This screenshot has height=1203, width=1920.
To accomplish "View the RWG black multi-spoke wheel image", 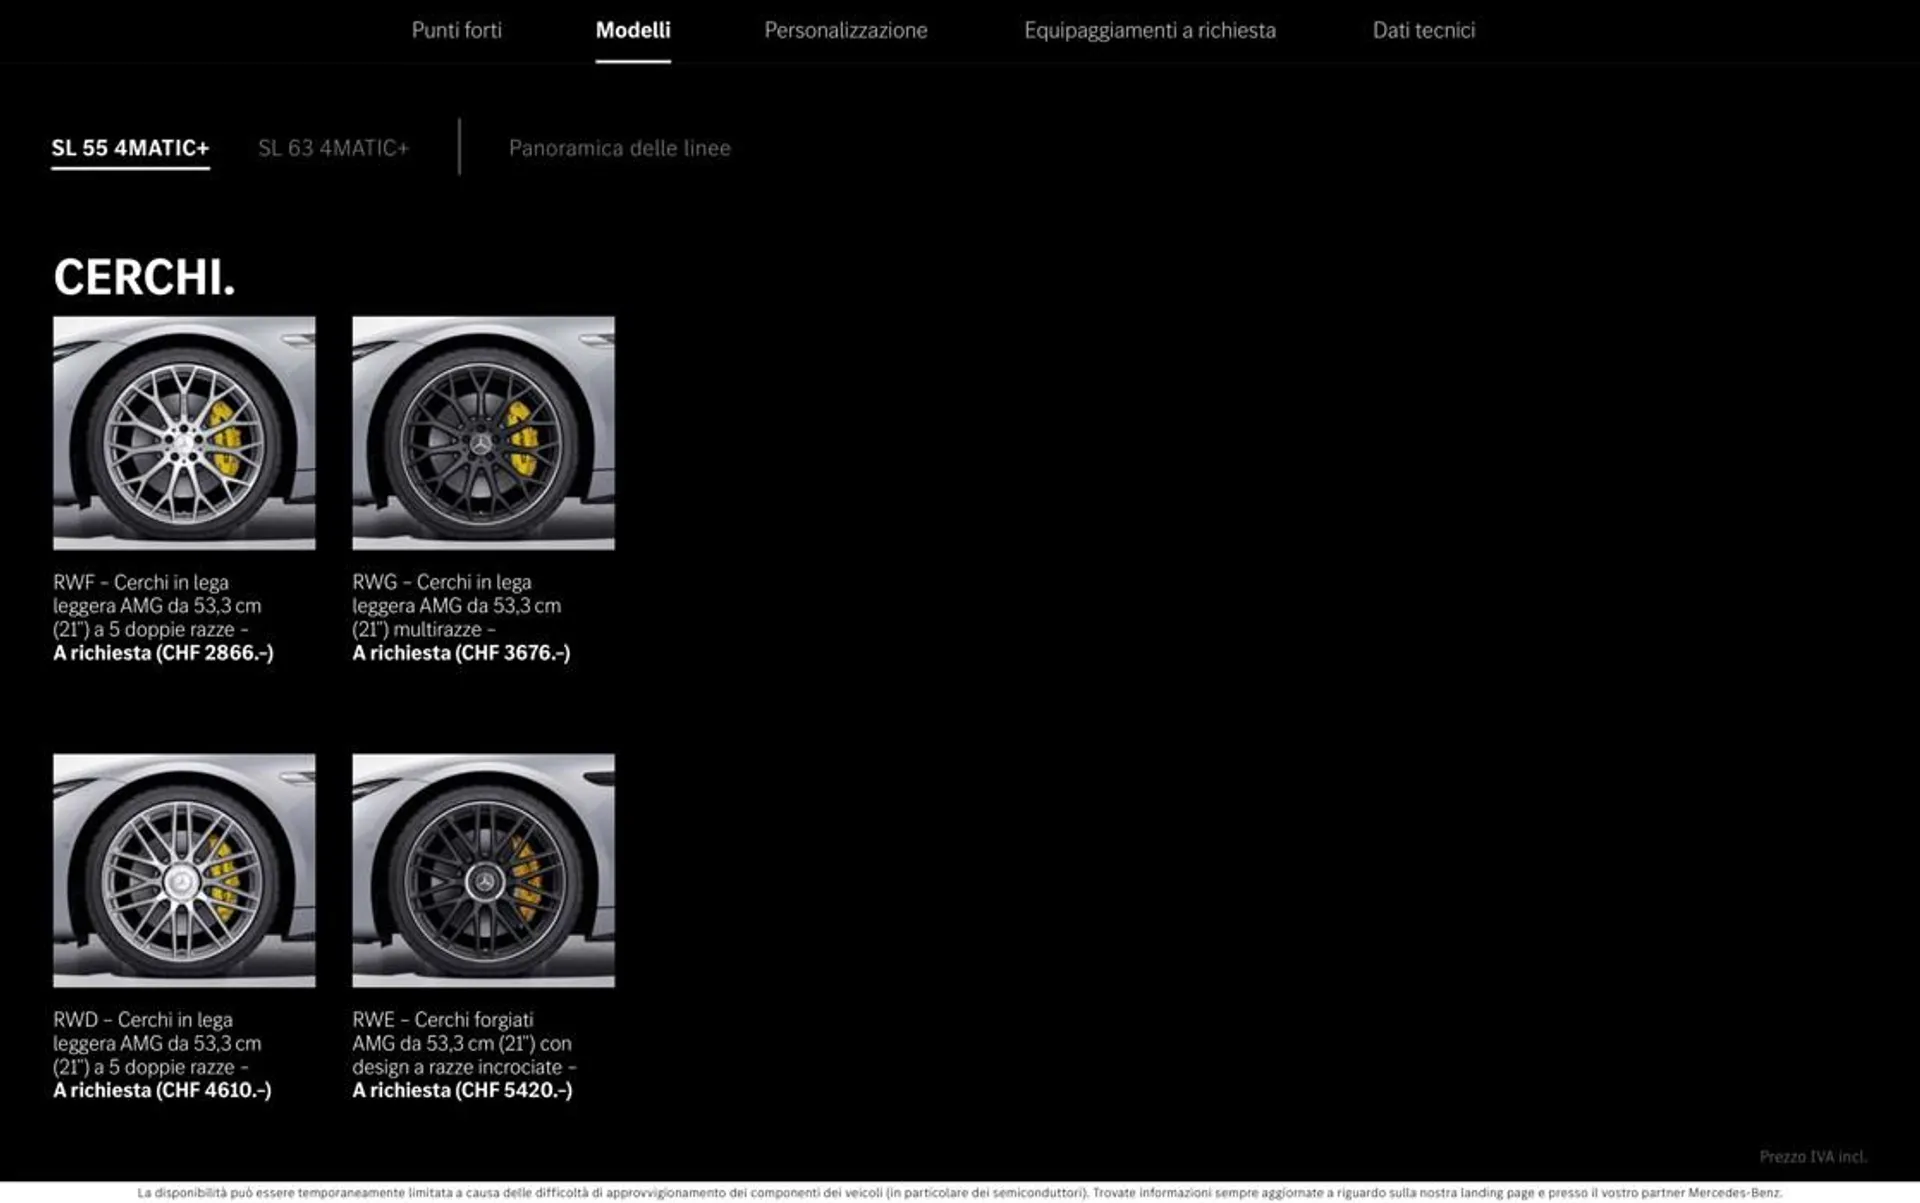I will pos(483,433).
